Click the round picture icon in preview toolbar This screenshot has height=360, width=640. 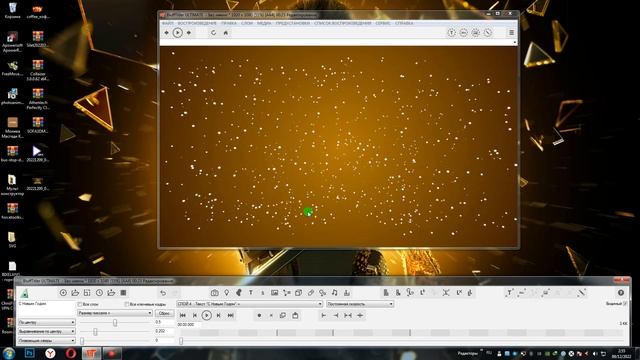476,33
